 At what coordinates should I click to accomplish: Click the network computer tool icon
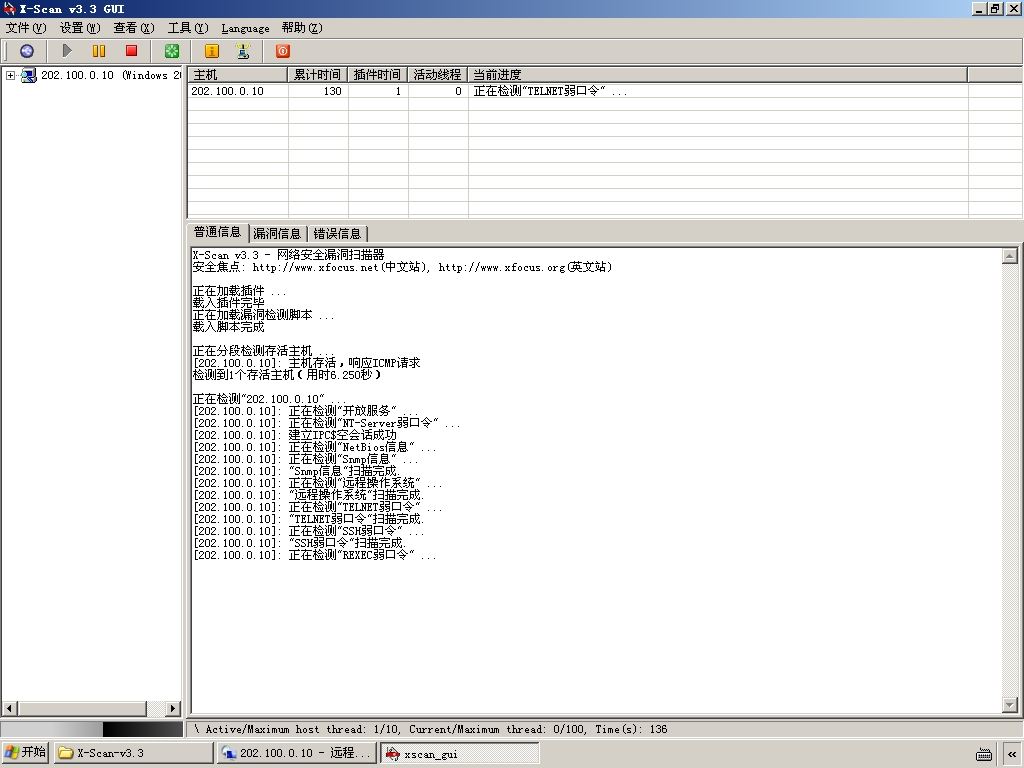(x=243, y=51)
